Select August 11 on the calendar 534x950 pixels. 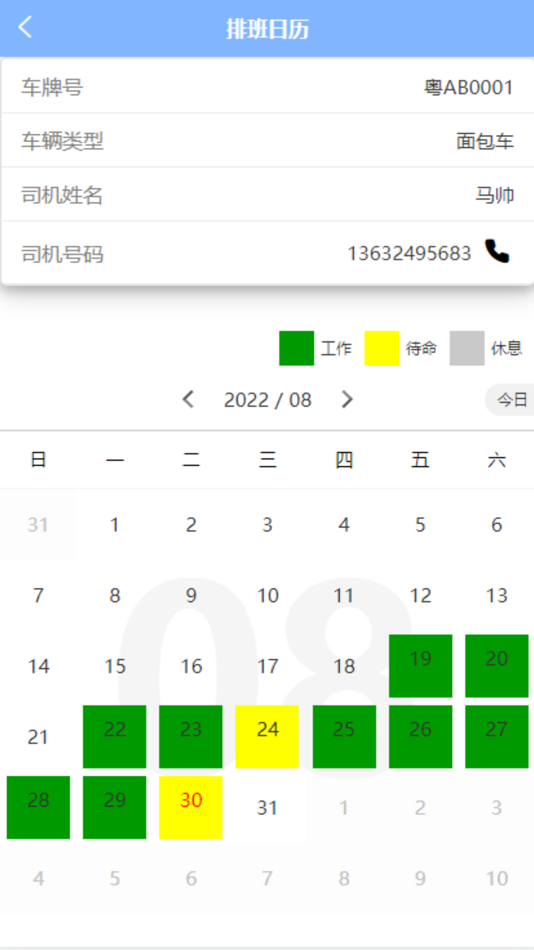pyautogui.click(x=344, y=595)
